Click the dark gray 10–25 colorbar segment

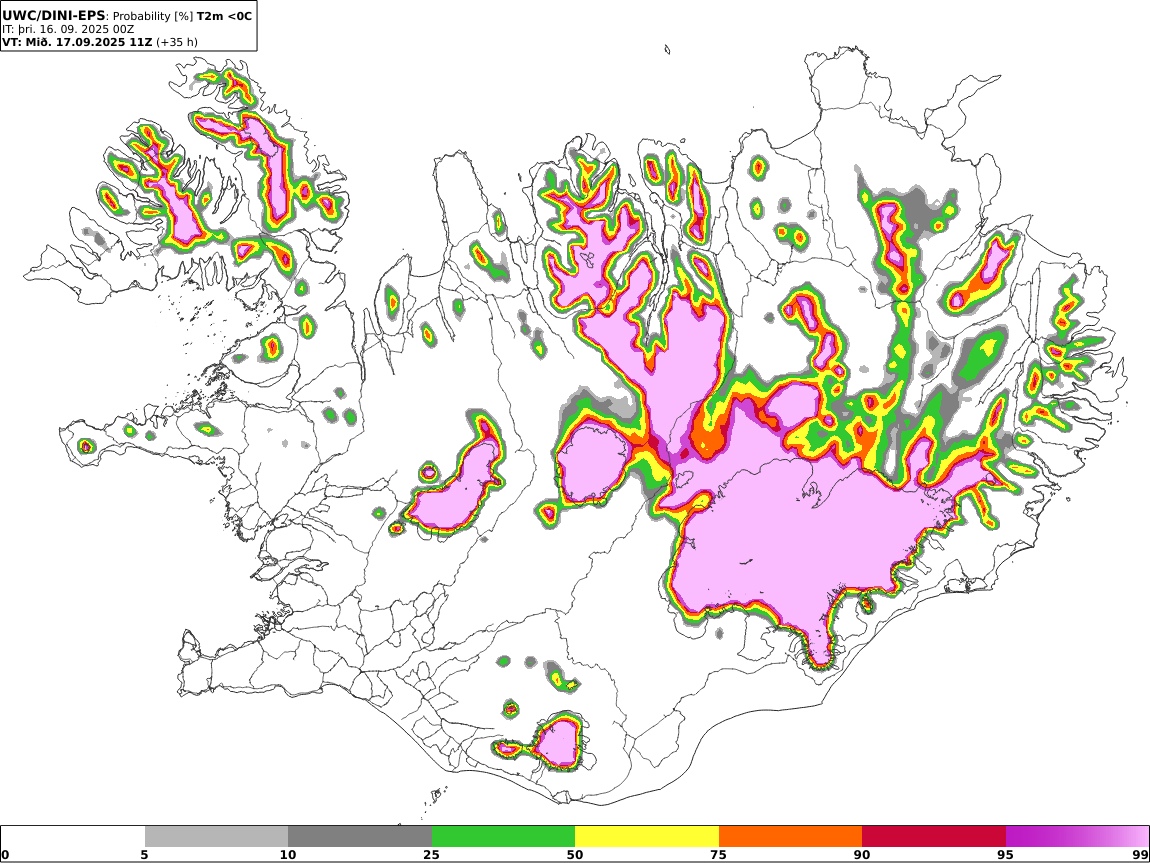(360, 837)
